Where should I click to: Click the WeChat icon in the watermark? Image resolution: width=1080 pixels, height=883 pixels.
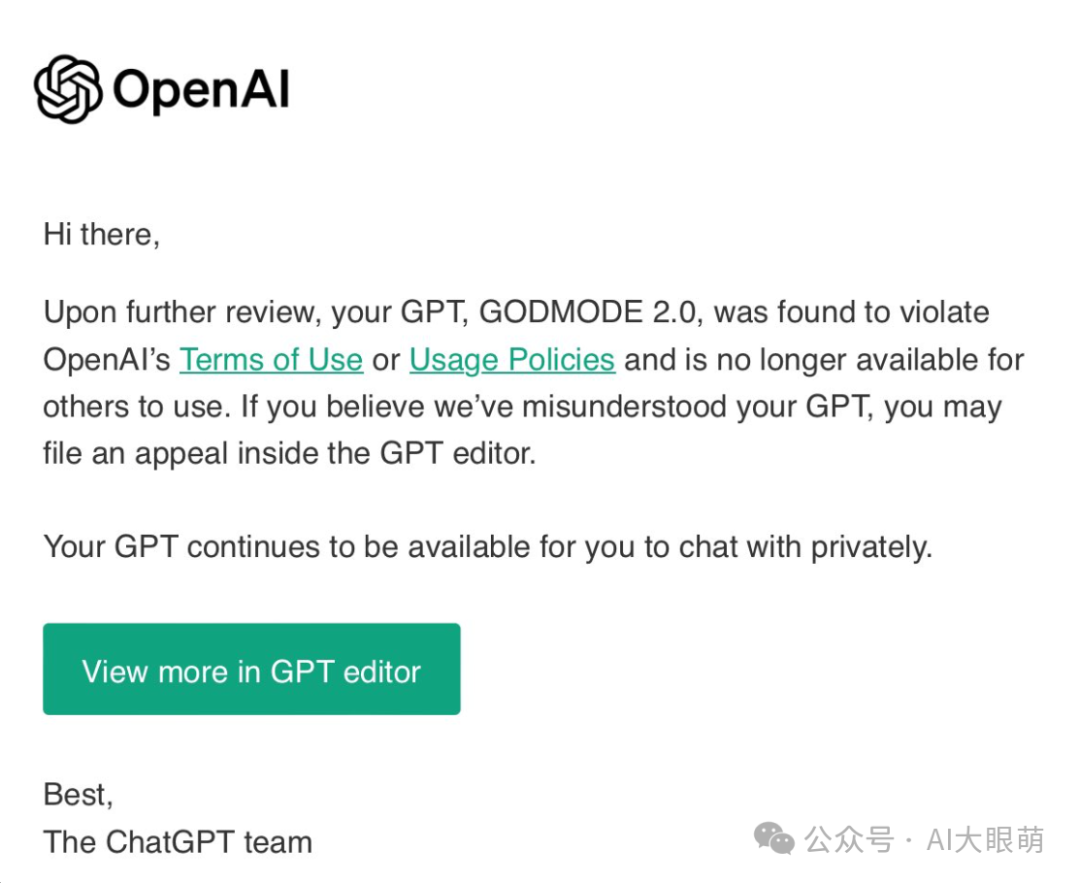[774, 839]
